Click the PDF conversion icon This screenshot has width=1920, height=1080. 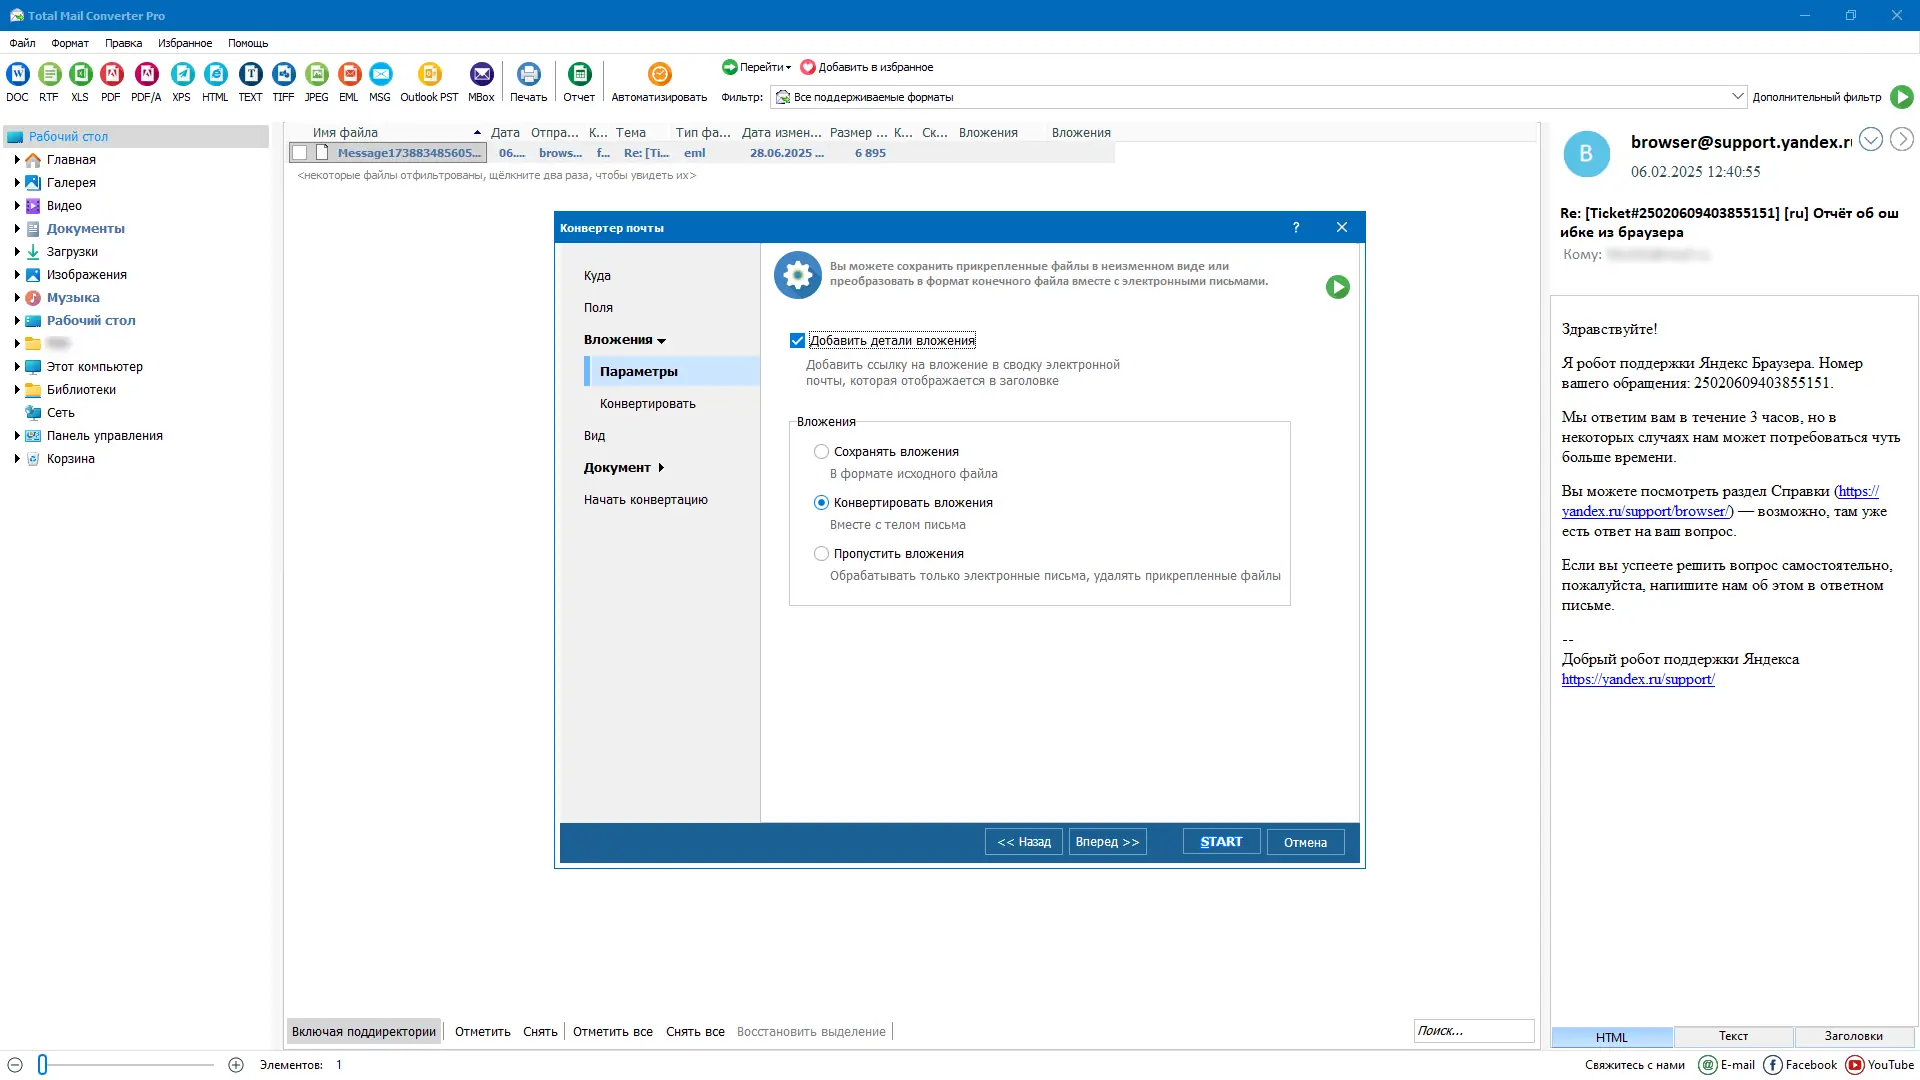point(111,75)
